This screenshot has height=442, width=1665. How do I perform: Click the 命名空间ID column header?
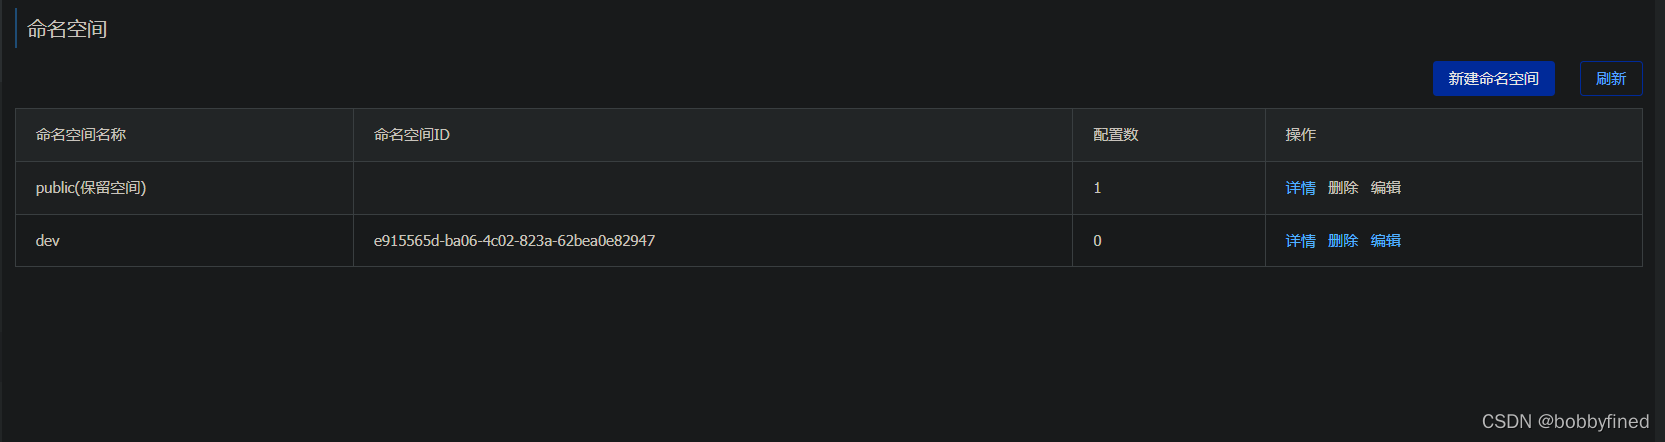pyautogui.click(x=412, y=135)
